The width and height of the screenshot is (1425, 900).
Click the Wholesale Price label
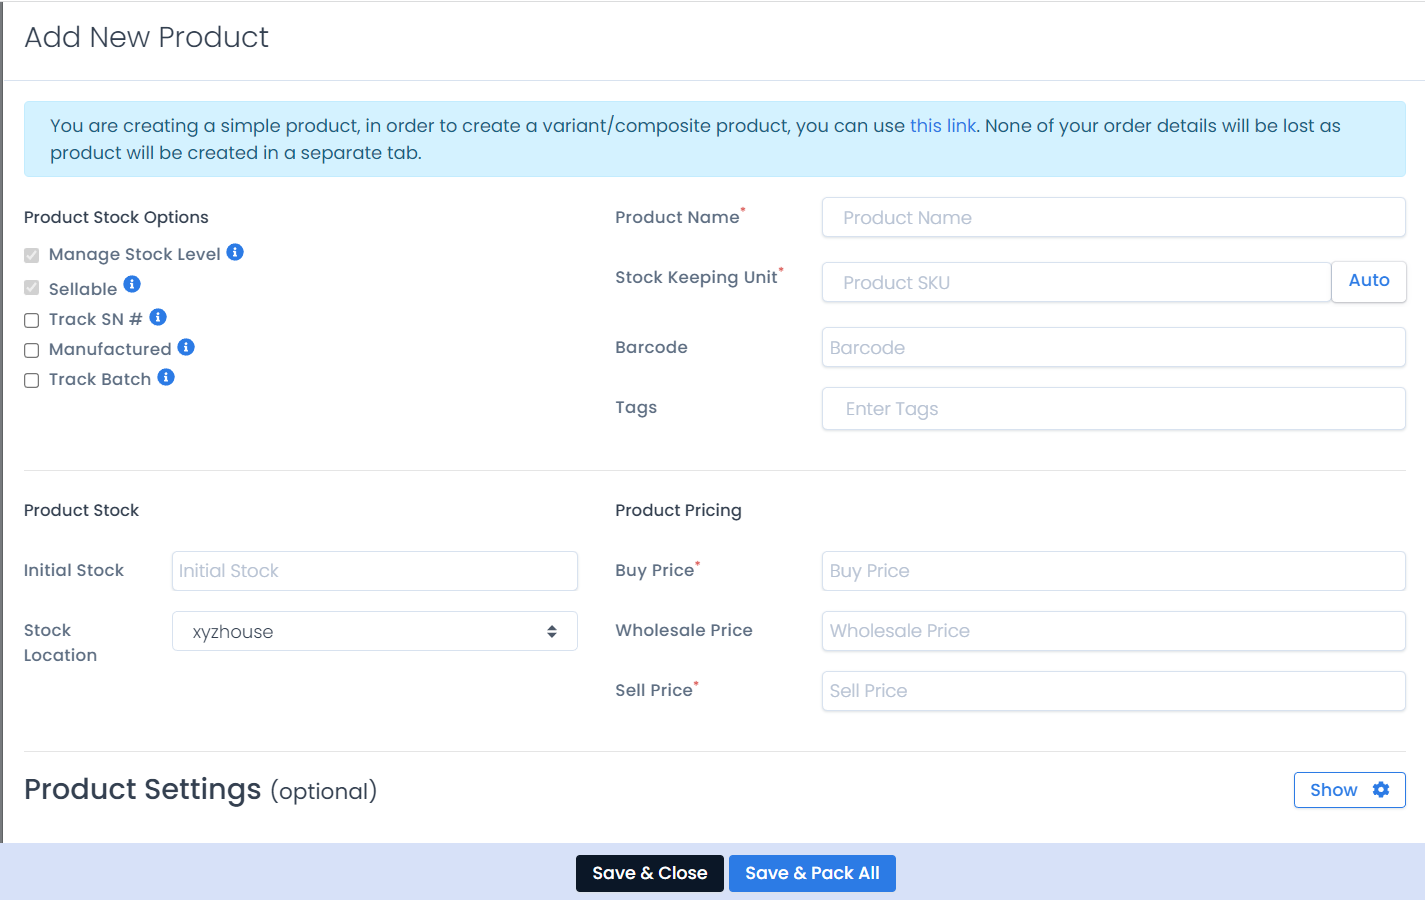point(684,630)
